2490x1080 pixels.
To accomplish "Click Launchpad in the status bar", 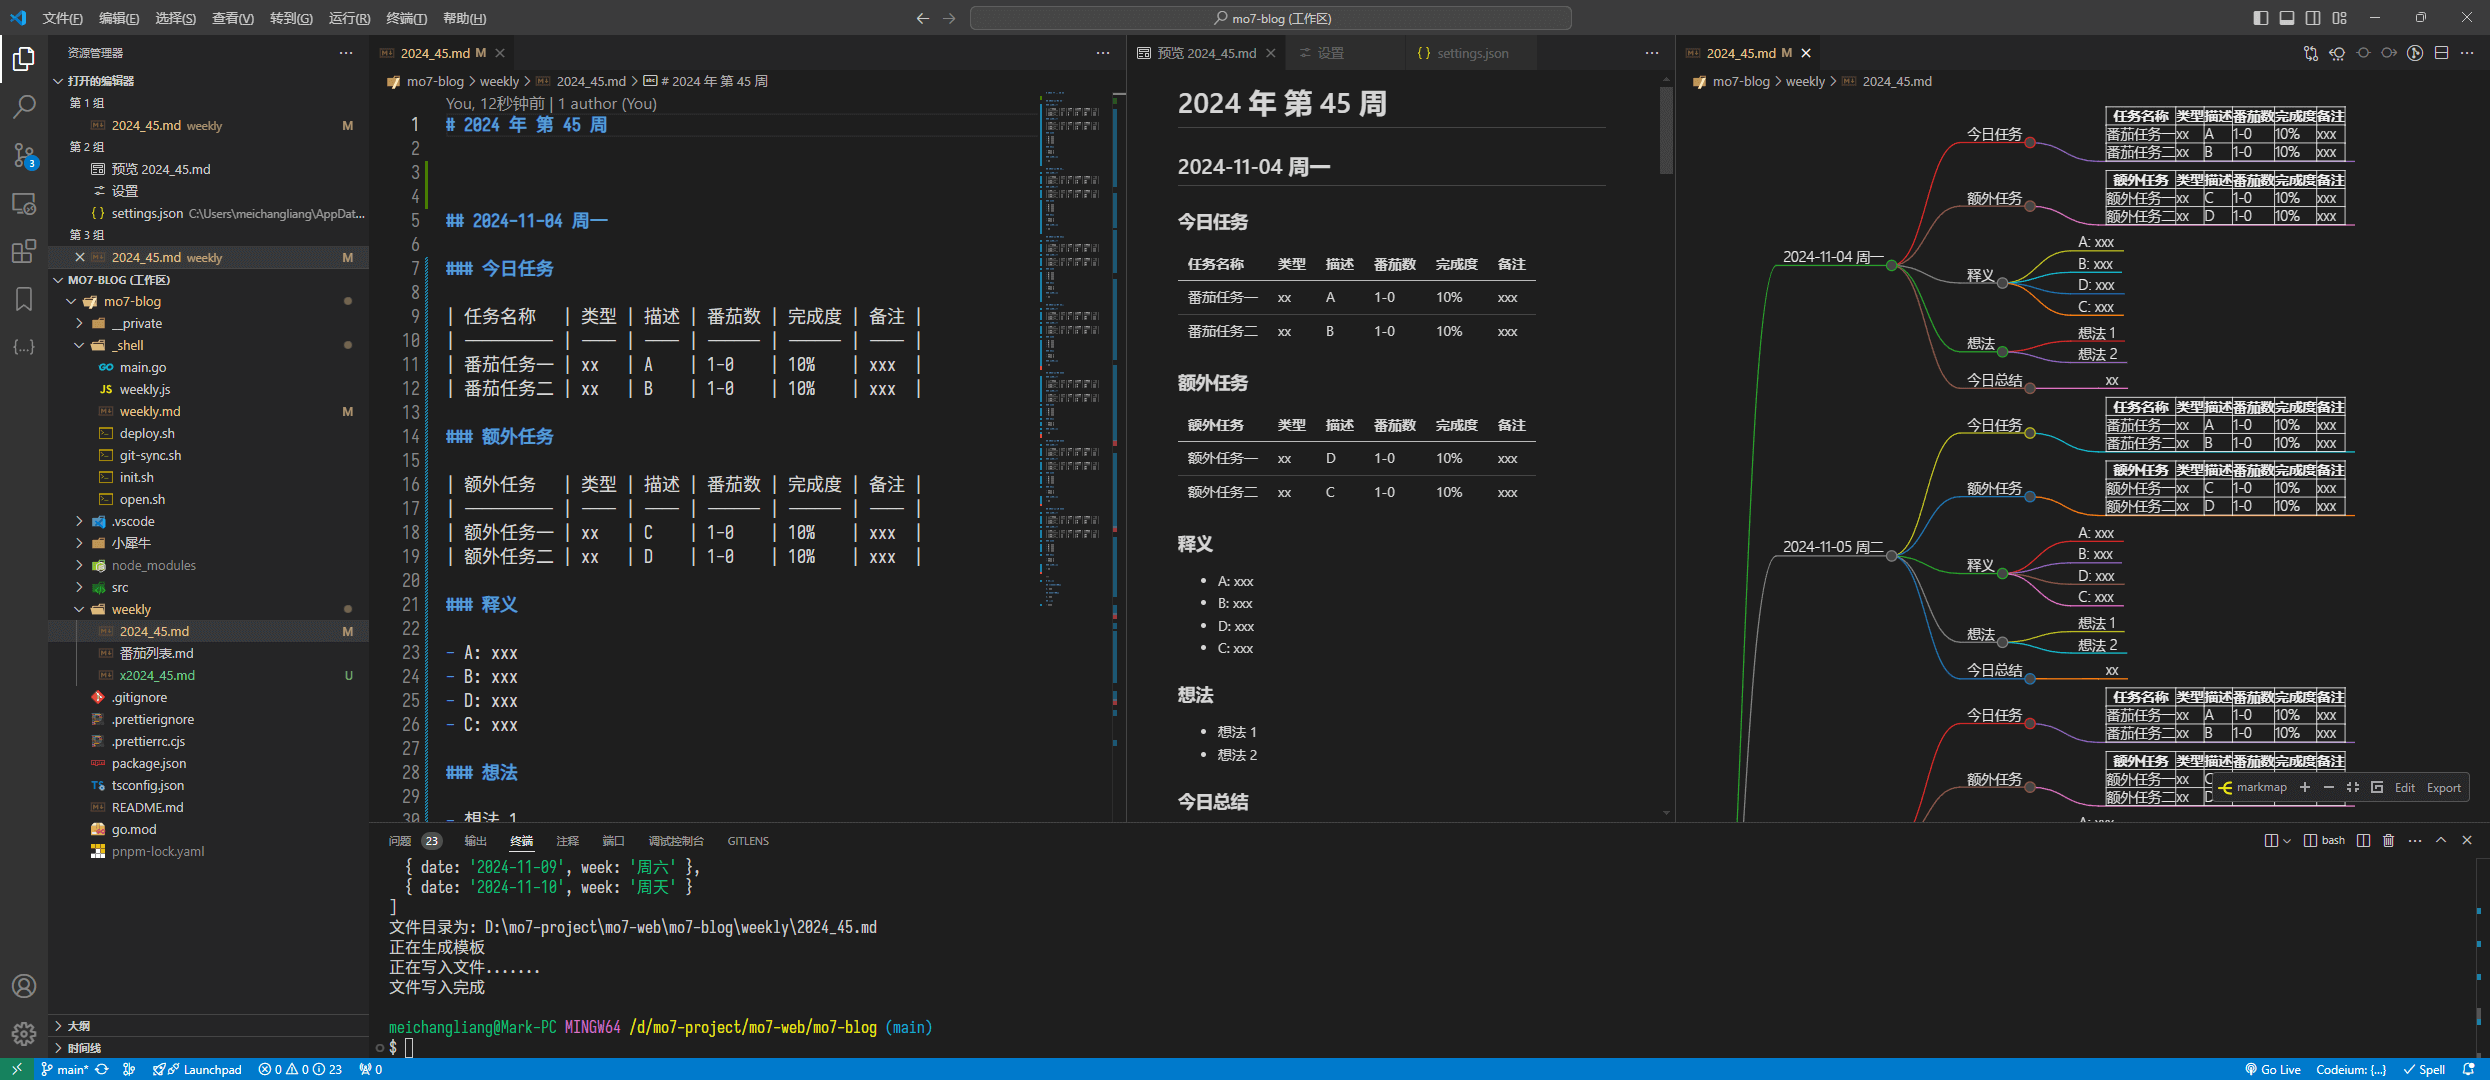I will tap(198, 1069).
